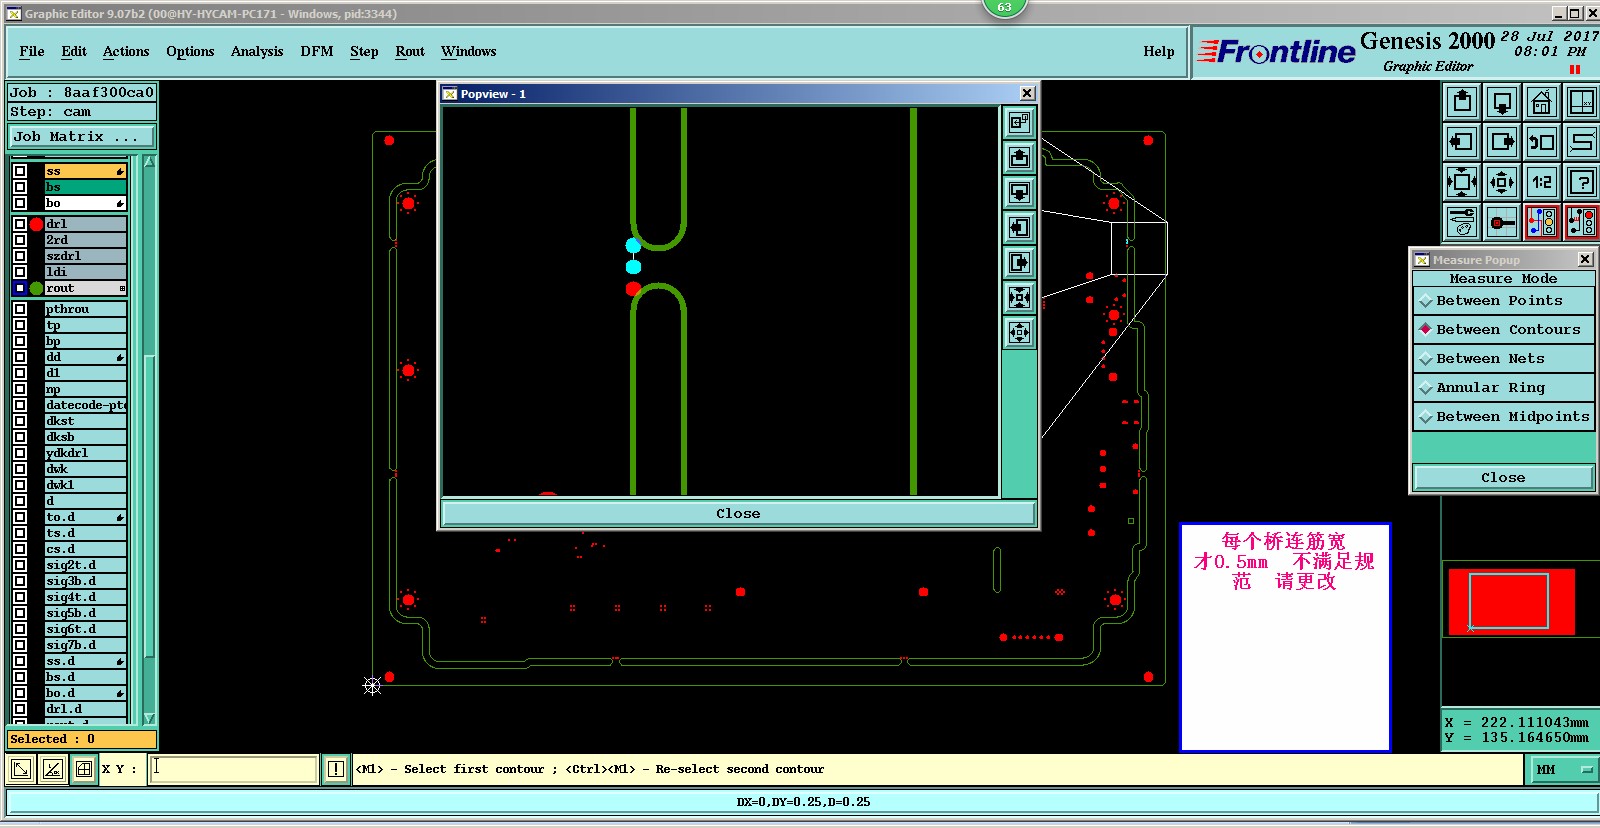Image resolution: width=1600 pixels, height=828 pixels.
Task: Click the Popview pan down icon
Action: (1019, 192)
